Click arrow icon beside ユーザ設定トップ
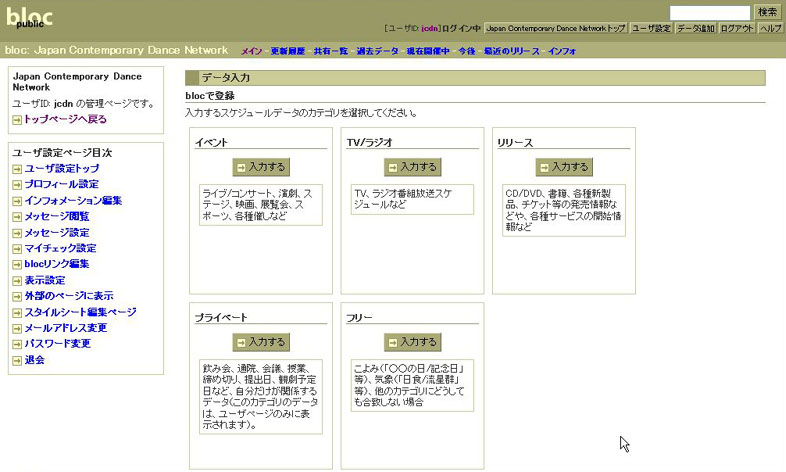Screen dimensions: 786x472 point(17,169)
